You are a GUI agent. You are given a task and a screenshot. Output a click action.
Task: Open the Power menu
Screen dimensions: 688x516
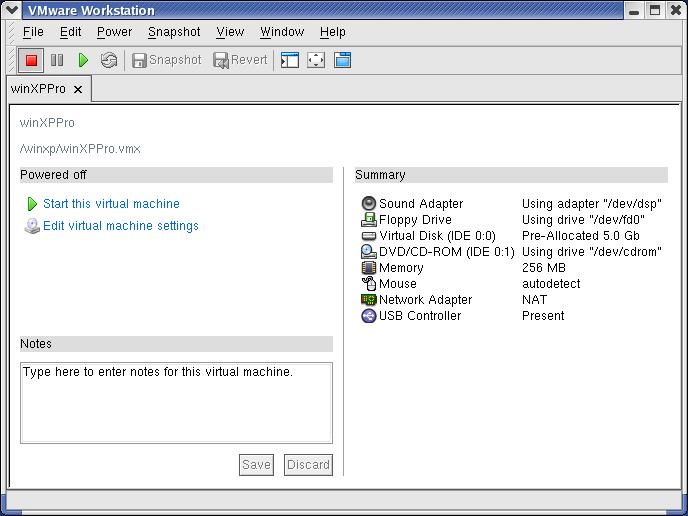(114, 32)
